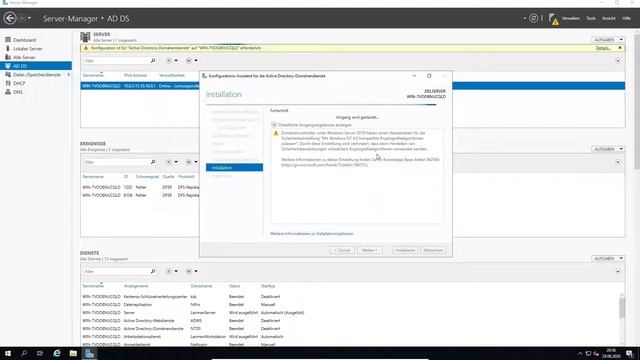This screenshot has width=640, height=360.
Task: Click the Windows Start button
Action: click(x=8, y=353)
